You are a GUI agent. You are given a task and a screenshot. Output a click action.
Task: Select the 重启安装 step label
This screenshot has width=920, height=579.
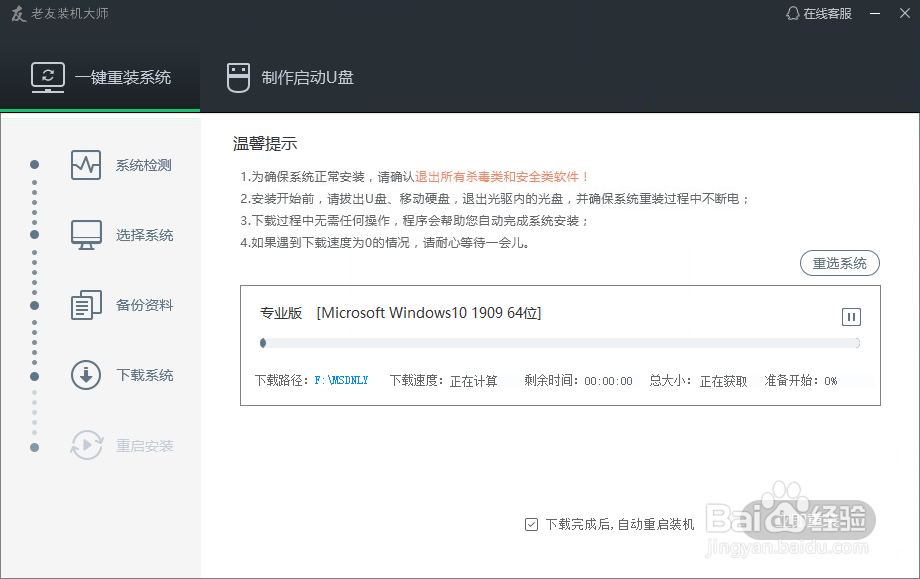[x=144, y=446]
